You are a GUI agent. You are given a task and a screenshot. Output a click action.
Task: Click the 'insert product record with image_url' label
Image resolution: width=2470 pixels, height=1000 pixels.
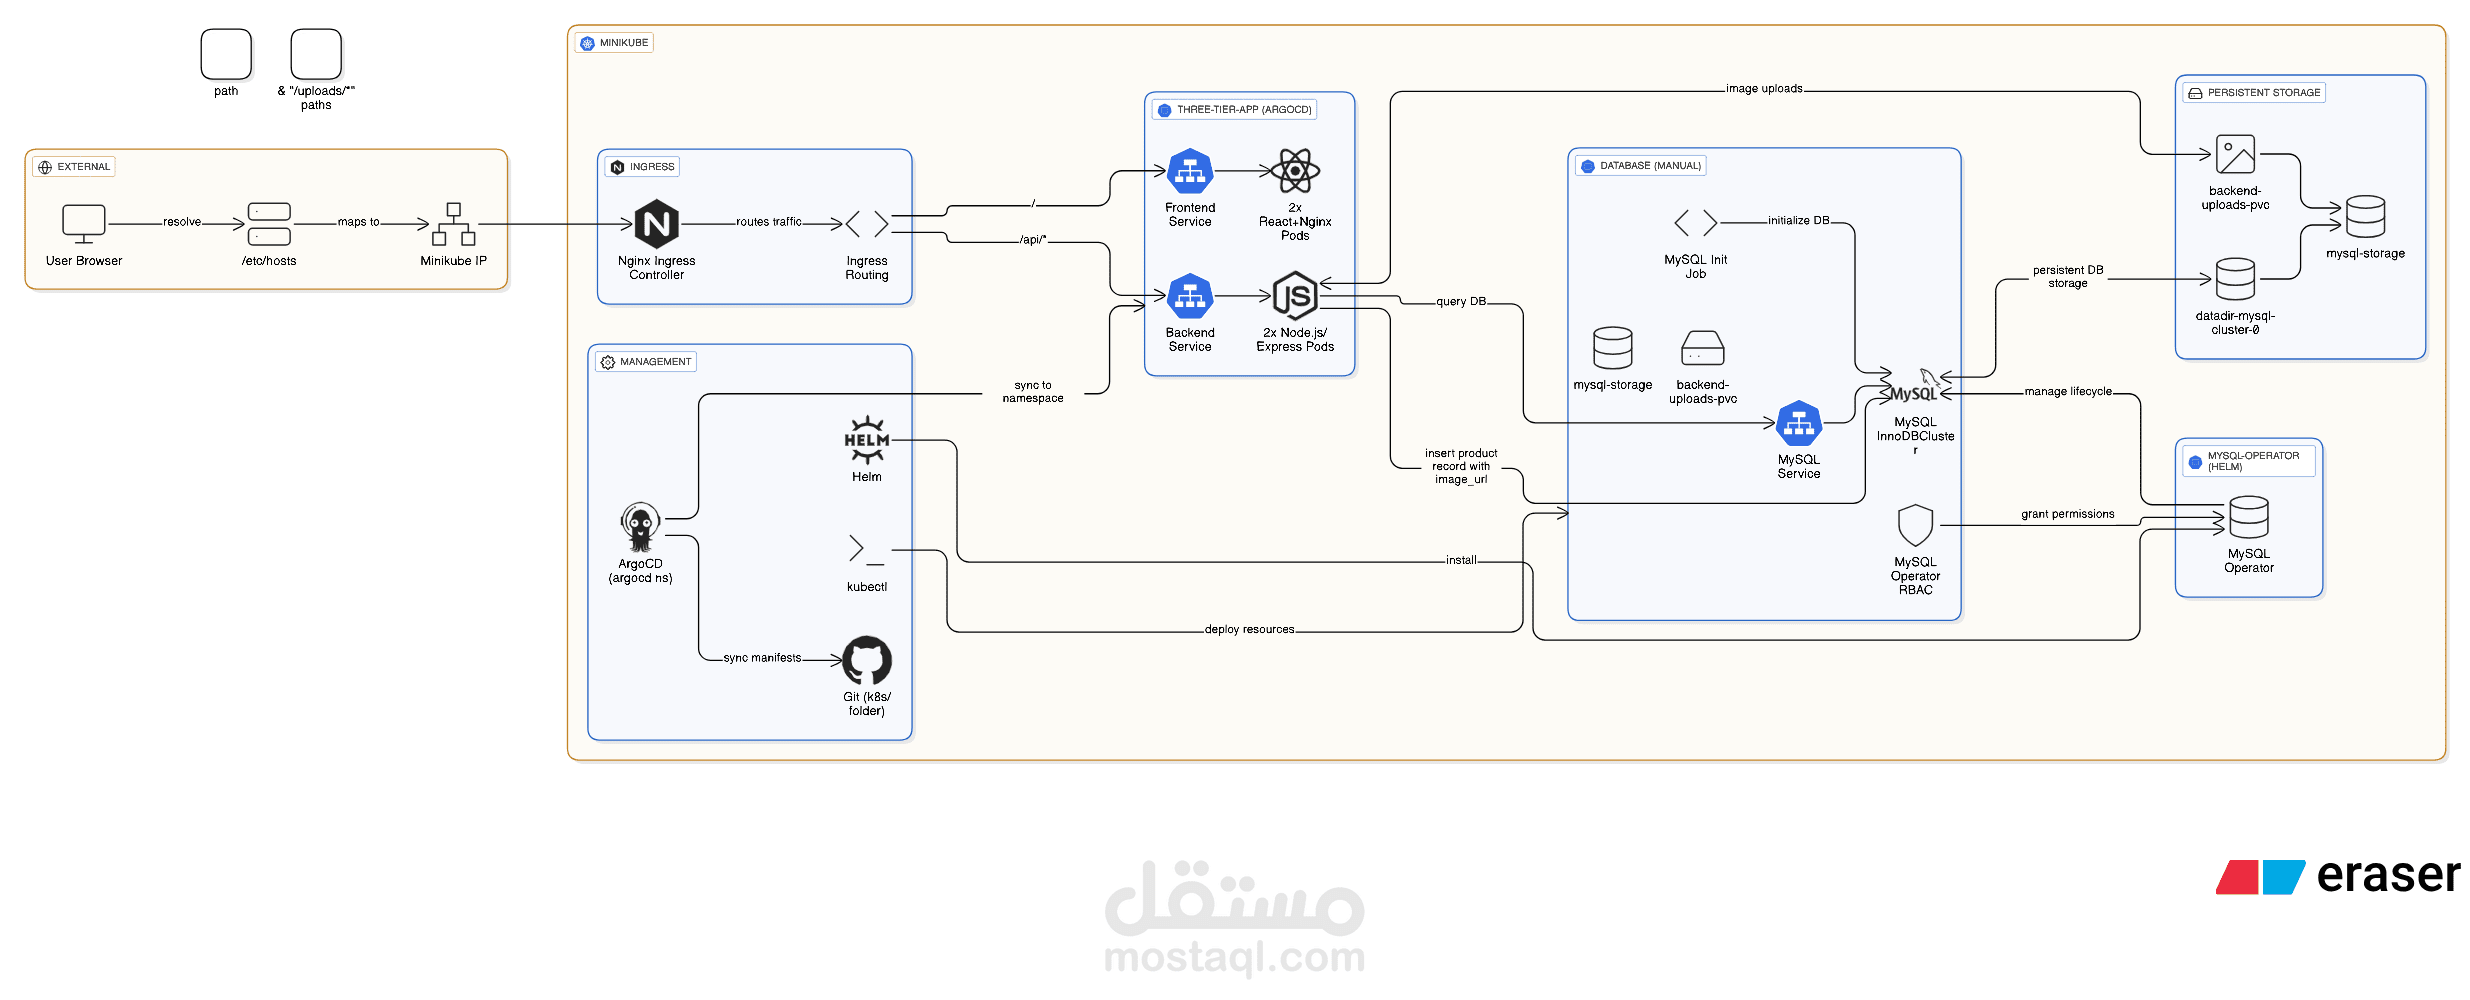coord(1461,467)
